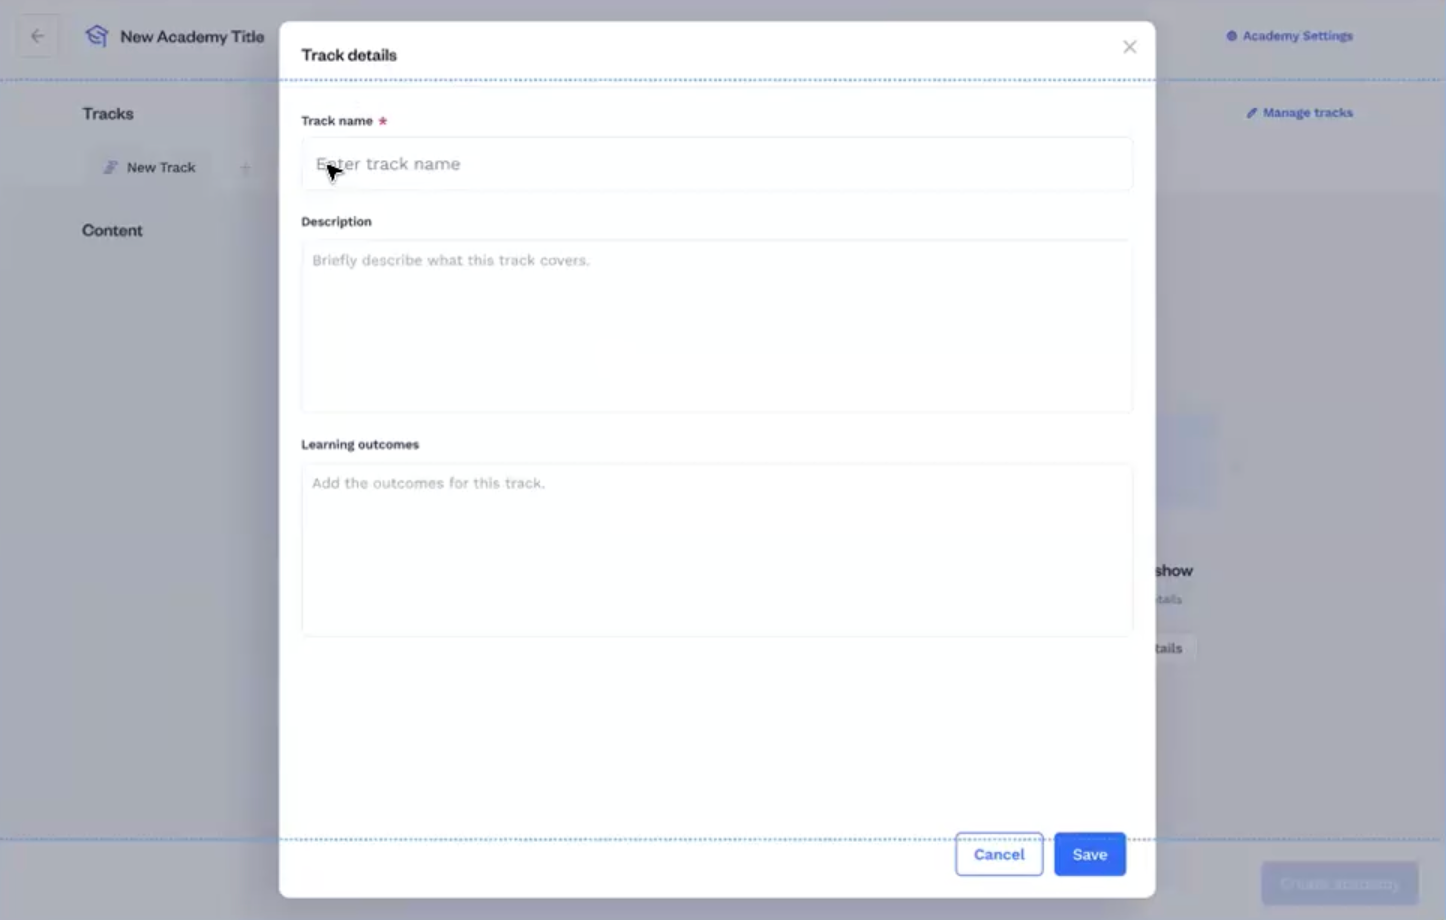
Task: Click the Tracks section heading
Action: [108, 114]
